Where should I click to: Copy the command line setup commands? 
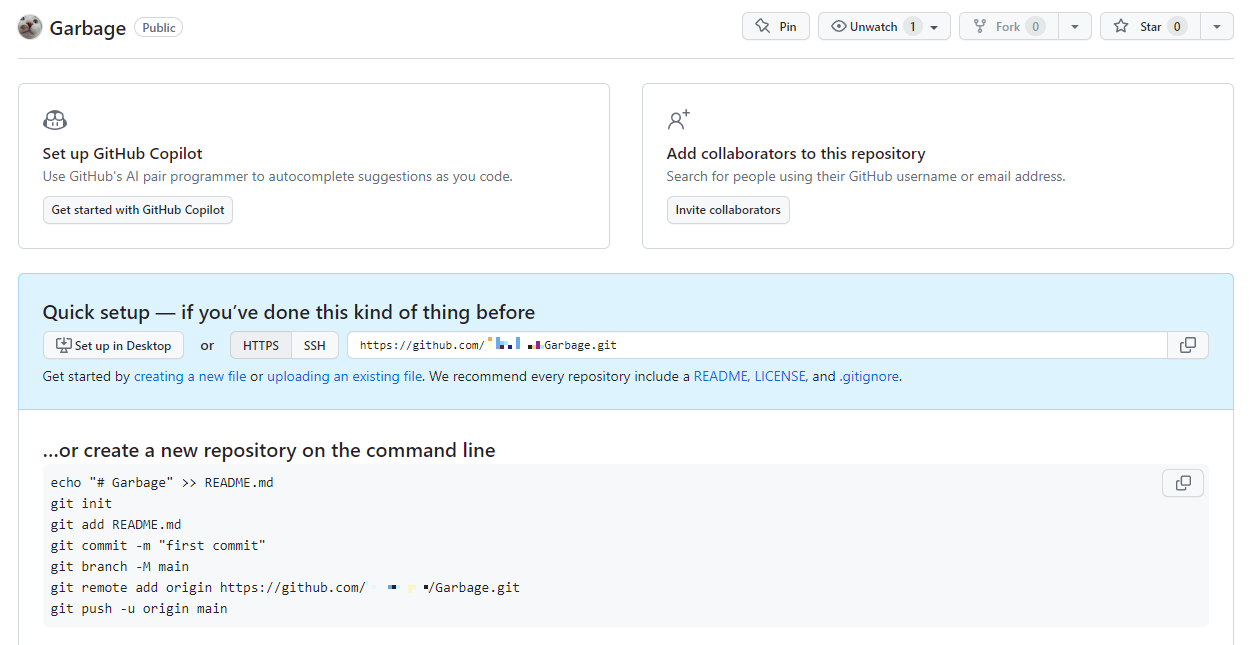pyautogui.click(x=1183, y=483)
